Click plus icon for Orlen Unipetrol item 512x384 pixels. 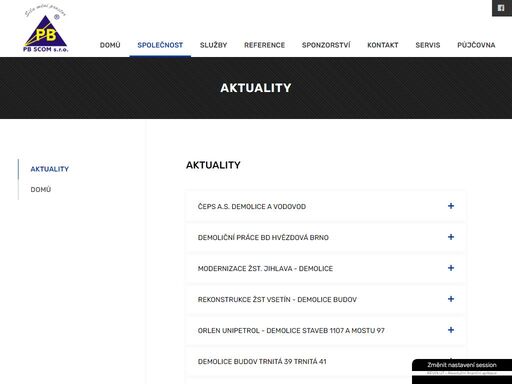click(x=451, y=330)
